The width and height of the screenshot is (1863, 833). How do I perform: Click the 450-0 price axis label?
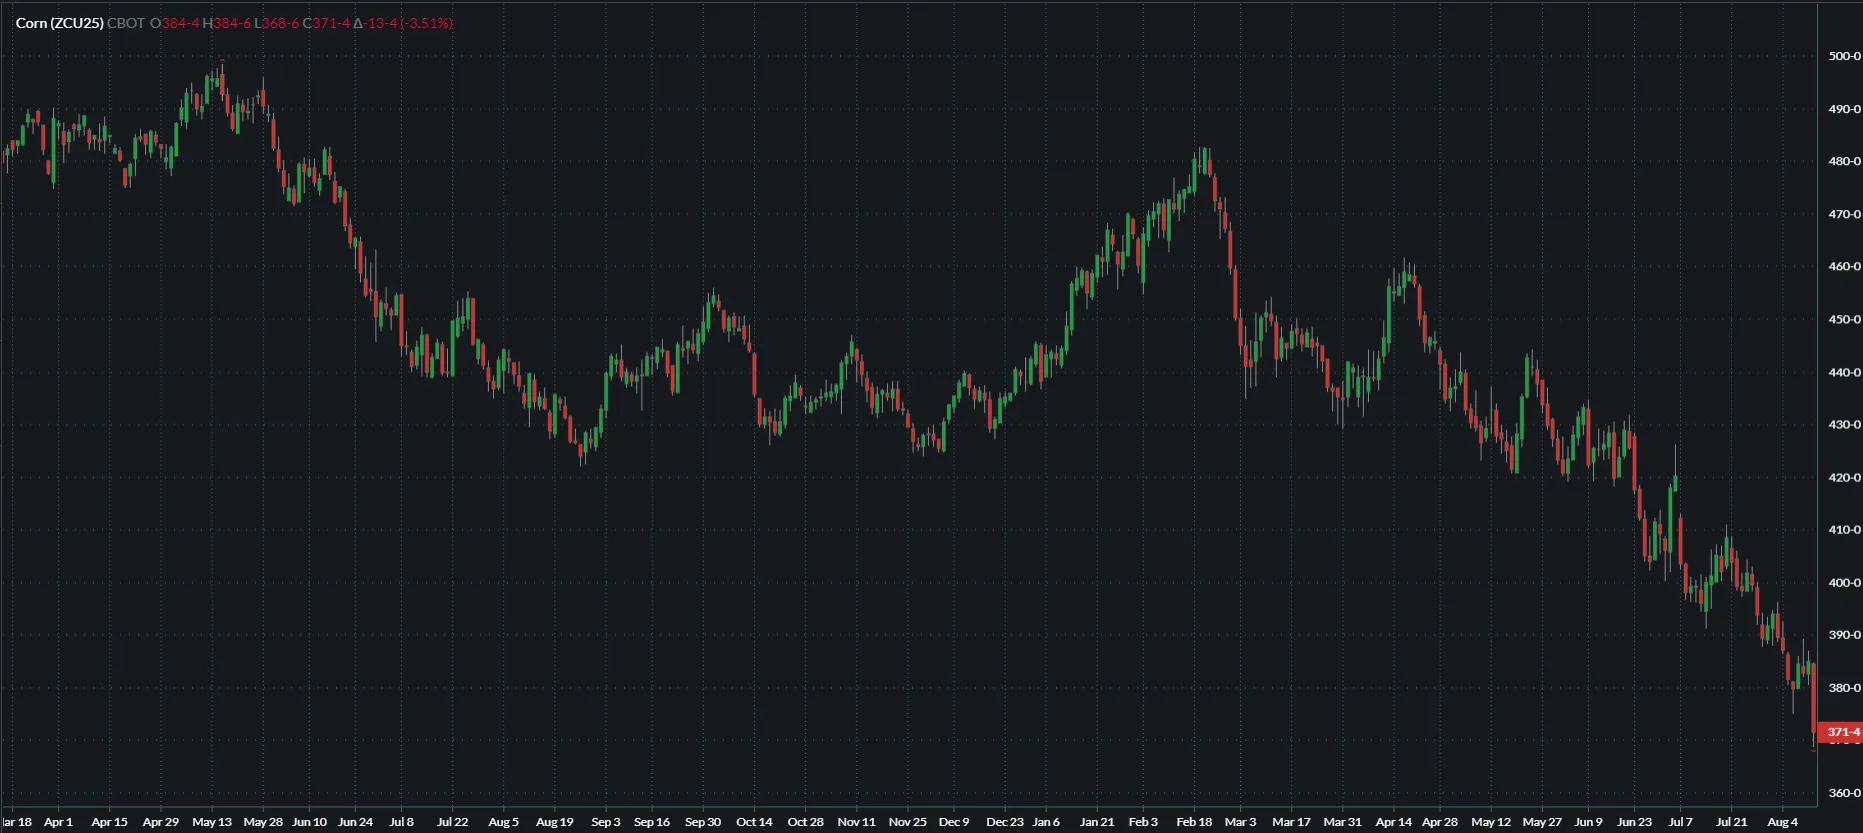[1844, 320]
